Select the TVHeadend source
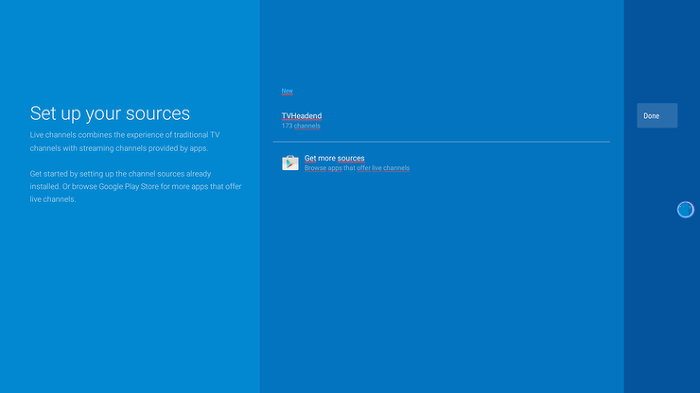This screenshot has width=700, height=393. click(x=441, y=120)
